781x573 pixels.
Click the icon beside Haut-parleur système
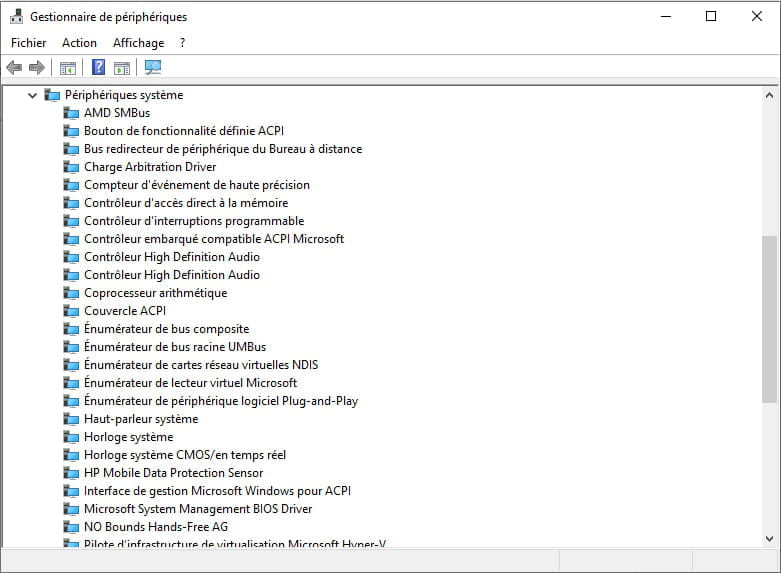click(x=71, y=419)
